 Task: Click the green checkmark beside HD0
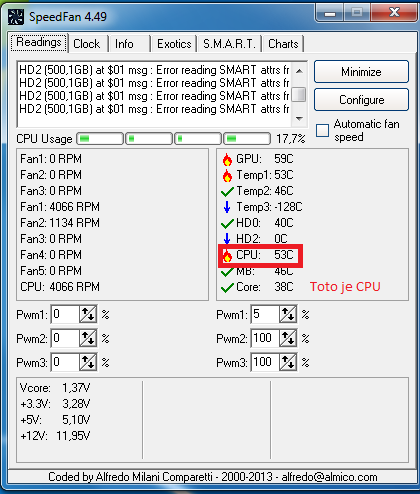227,223
